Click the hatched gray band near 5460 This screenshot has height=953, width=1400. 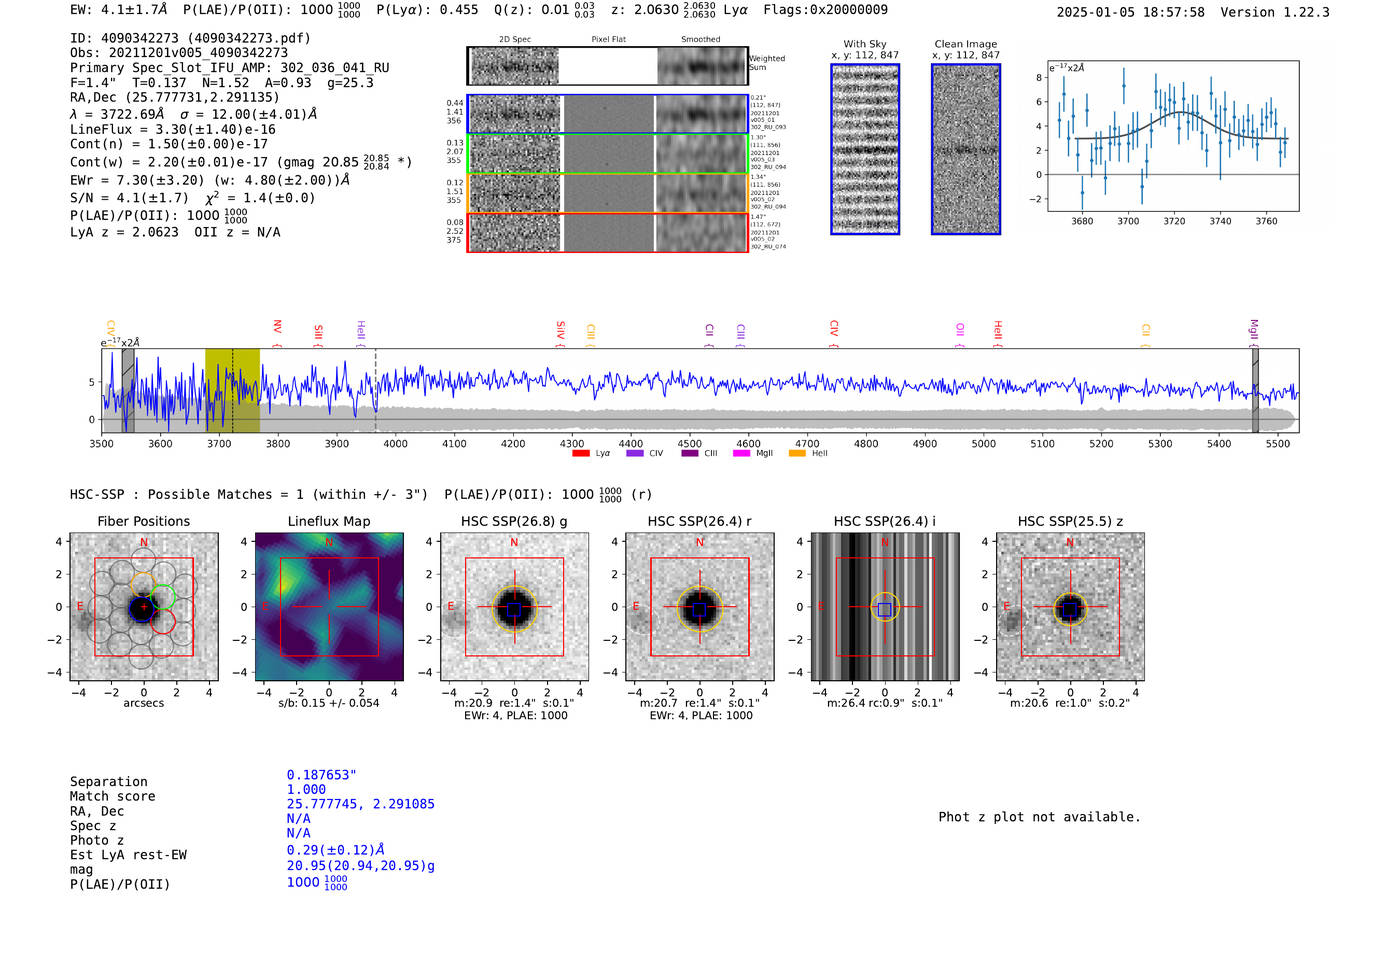point(1255,390)
